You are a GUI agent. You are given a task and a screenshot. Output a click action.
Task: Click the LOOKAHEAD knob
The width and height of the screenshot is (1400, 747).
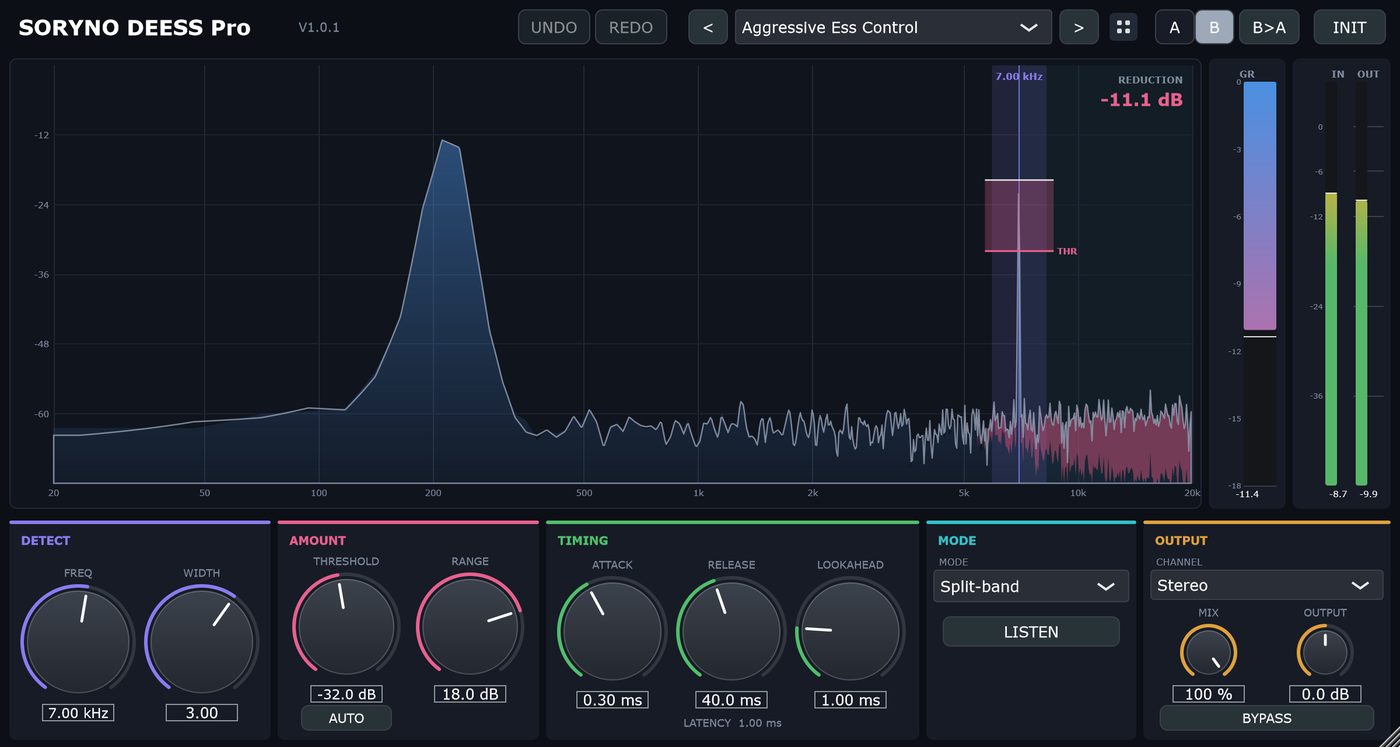[x=850, y=631]
